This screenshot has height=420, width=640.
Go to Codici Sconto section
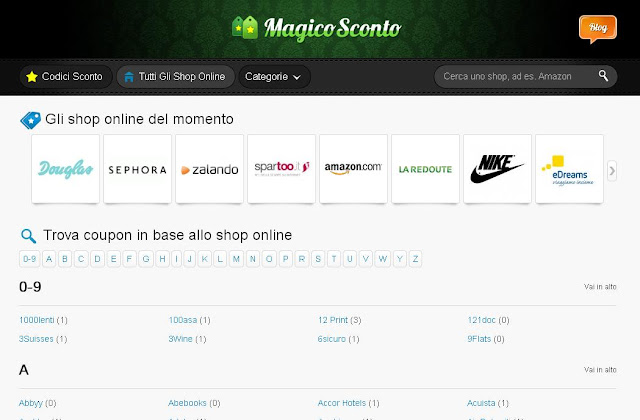tap(66, 77)
